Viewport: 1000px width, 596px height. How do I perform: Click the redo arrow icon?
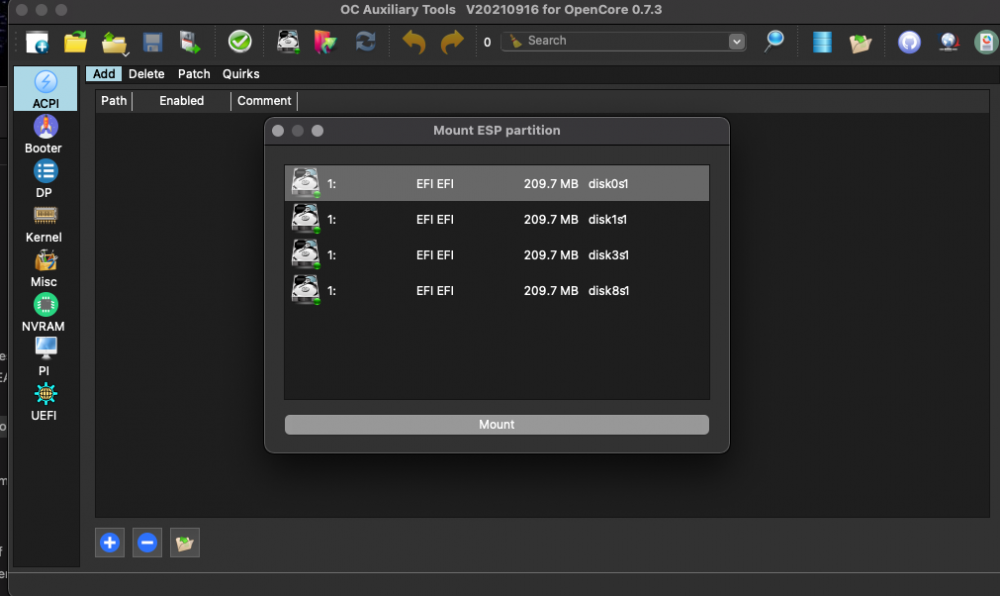[x=452, y=43]
